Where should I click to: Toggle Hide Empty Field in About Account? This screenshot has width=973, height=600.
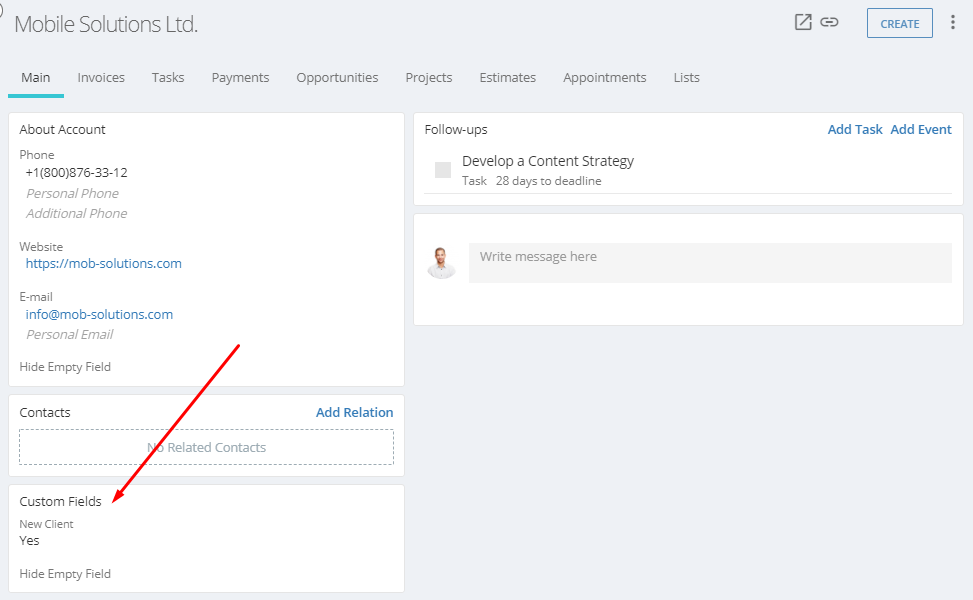pos(65,367)
